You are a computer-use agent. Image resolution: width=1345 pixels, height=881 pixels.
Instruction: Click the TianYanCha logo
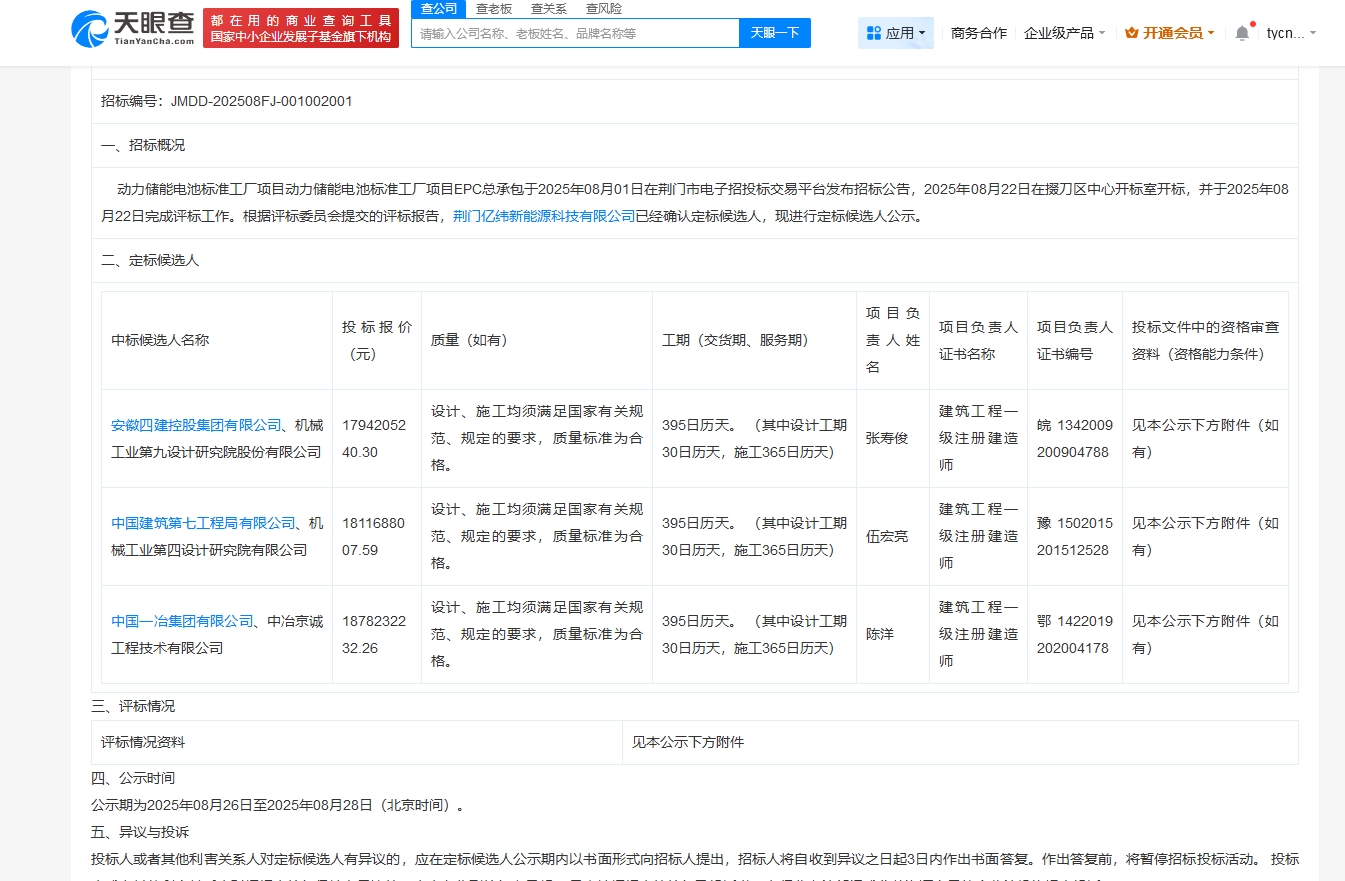click(x=132, y=29)
